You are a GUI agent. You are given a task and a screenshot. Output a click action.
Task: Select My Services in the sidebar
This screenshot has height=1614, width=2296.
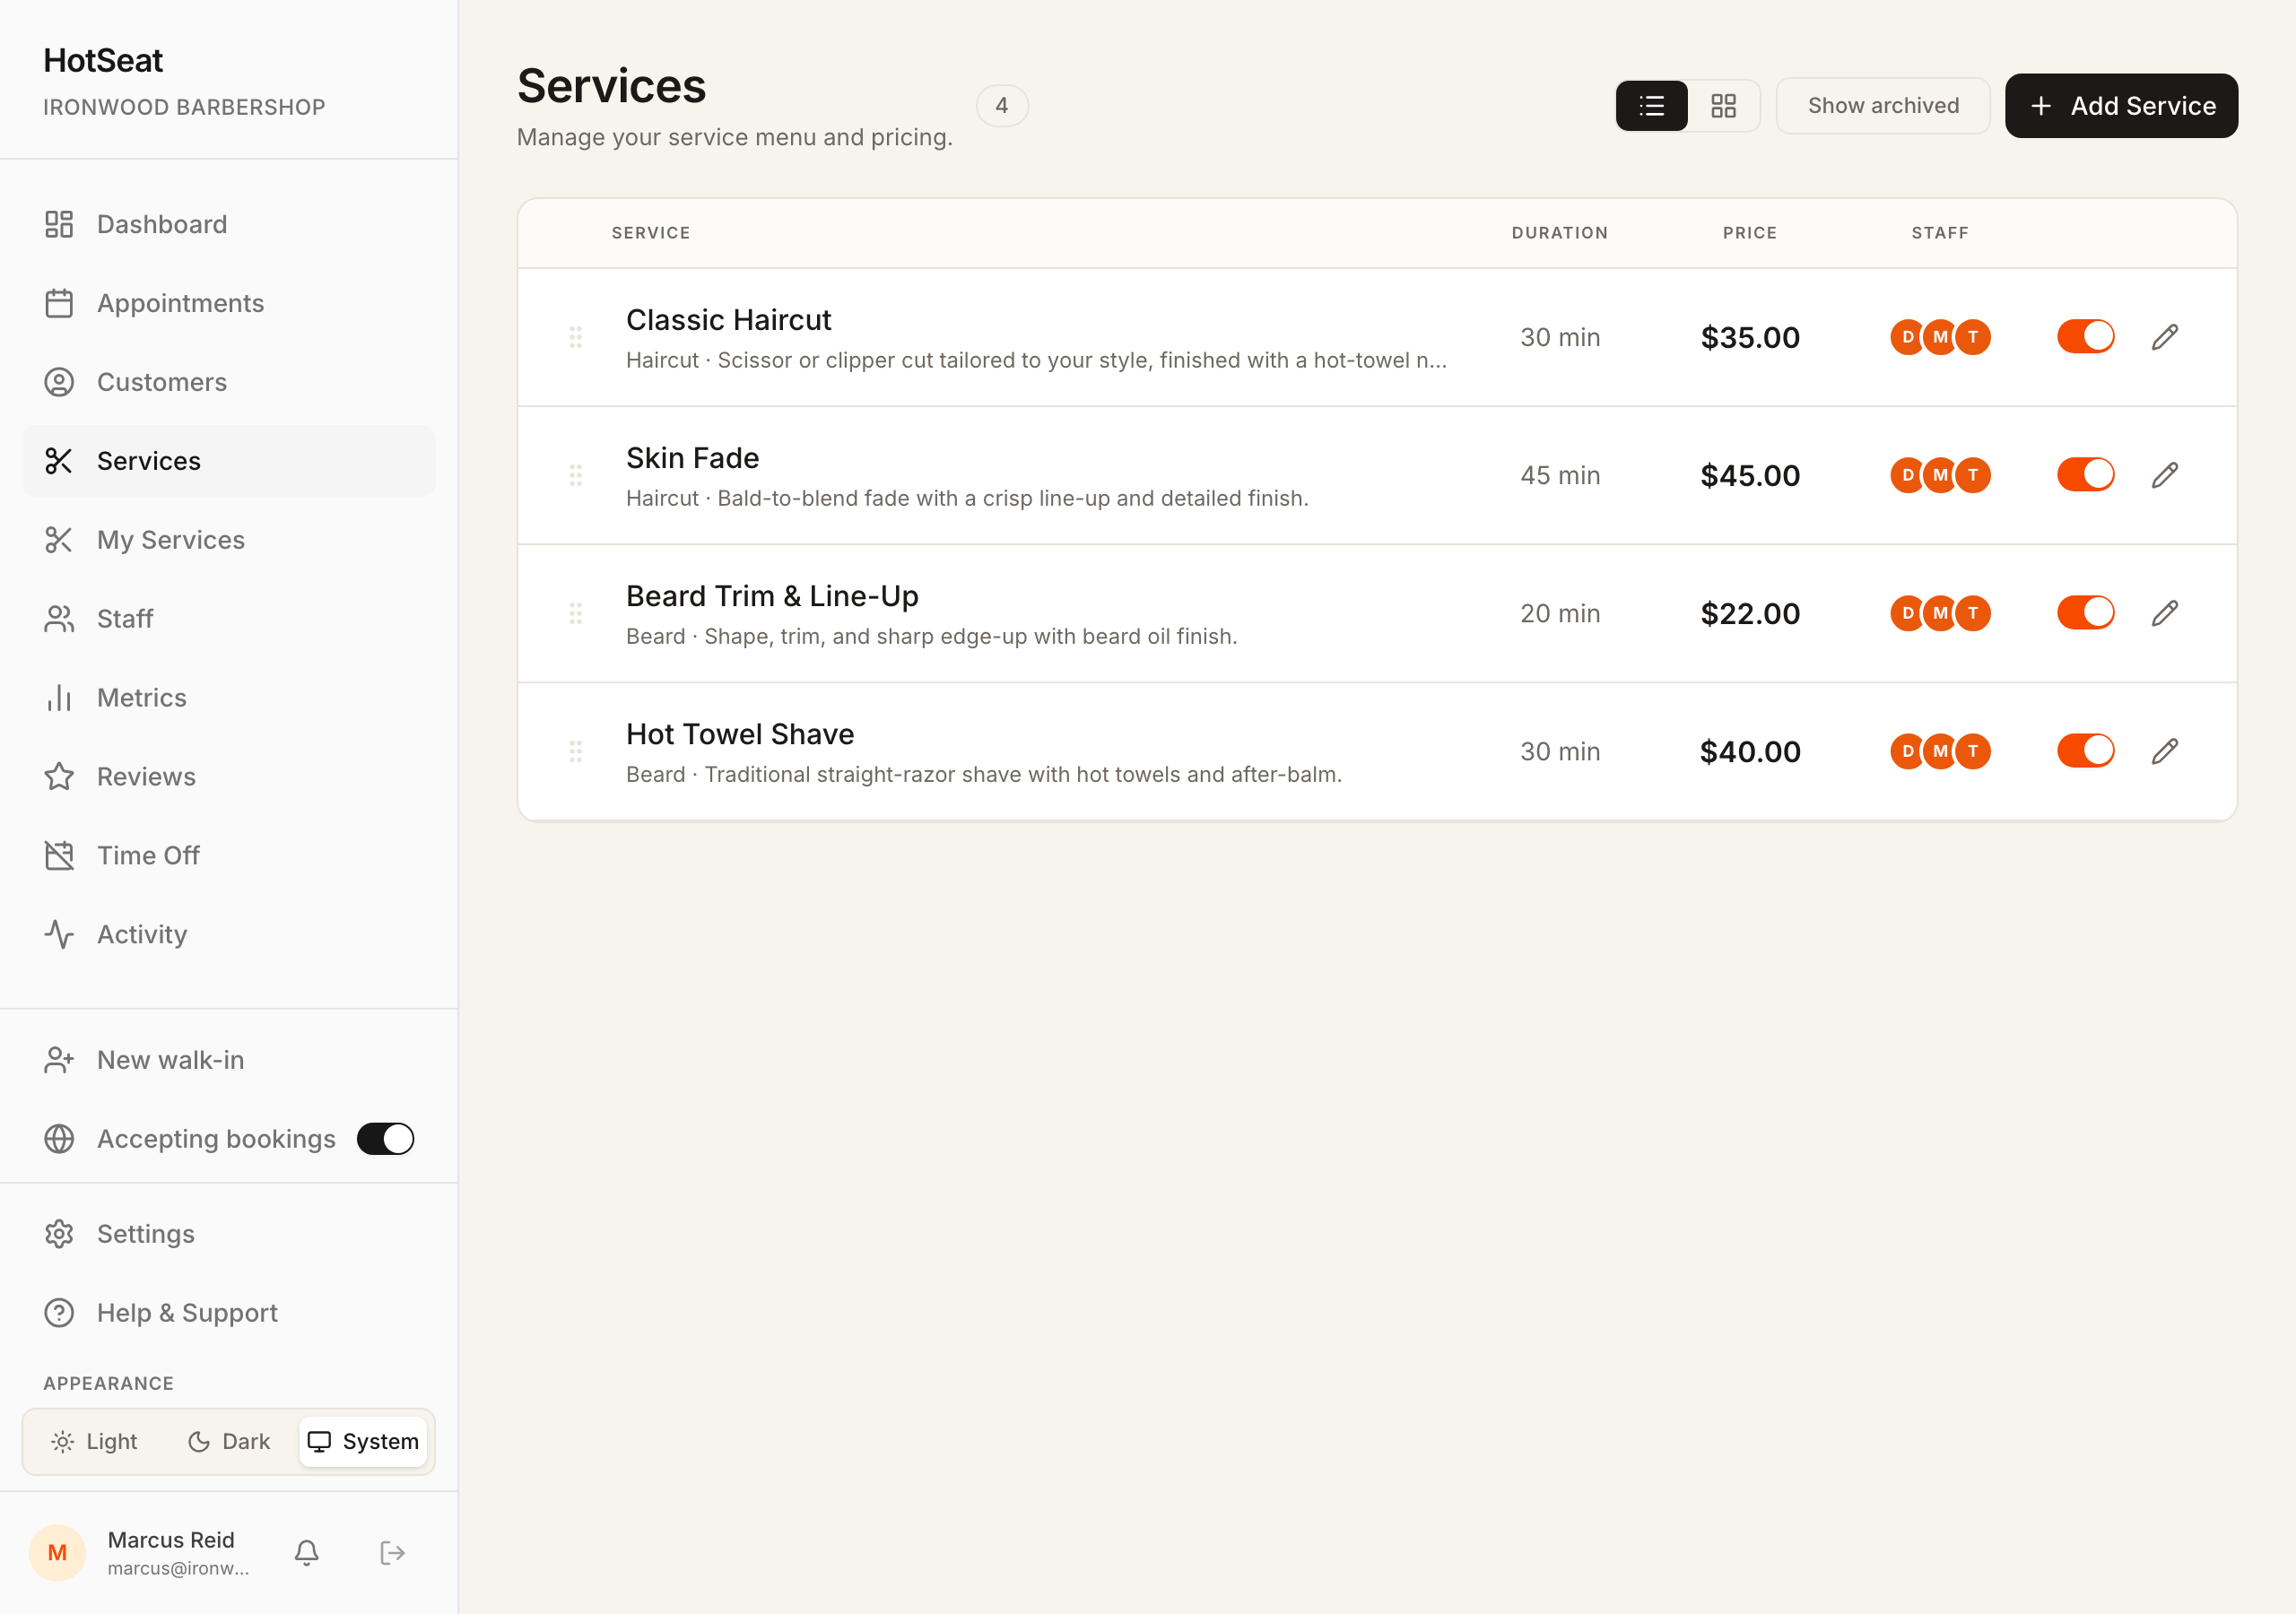coord(228,540)
